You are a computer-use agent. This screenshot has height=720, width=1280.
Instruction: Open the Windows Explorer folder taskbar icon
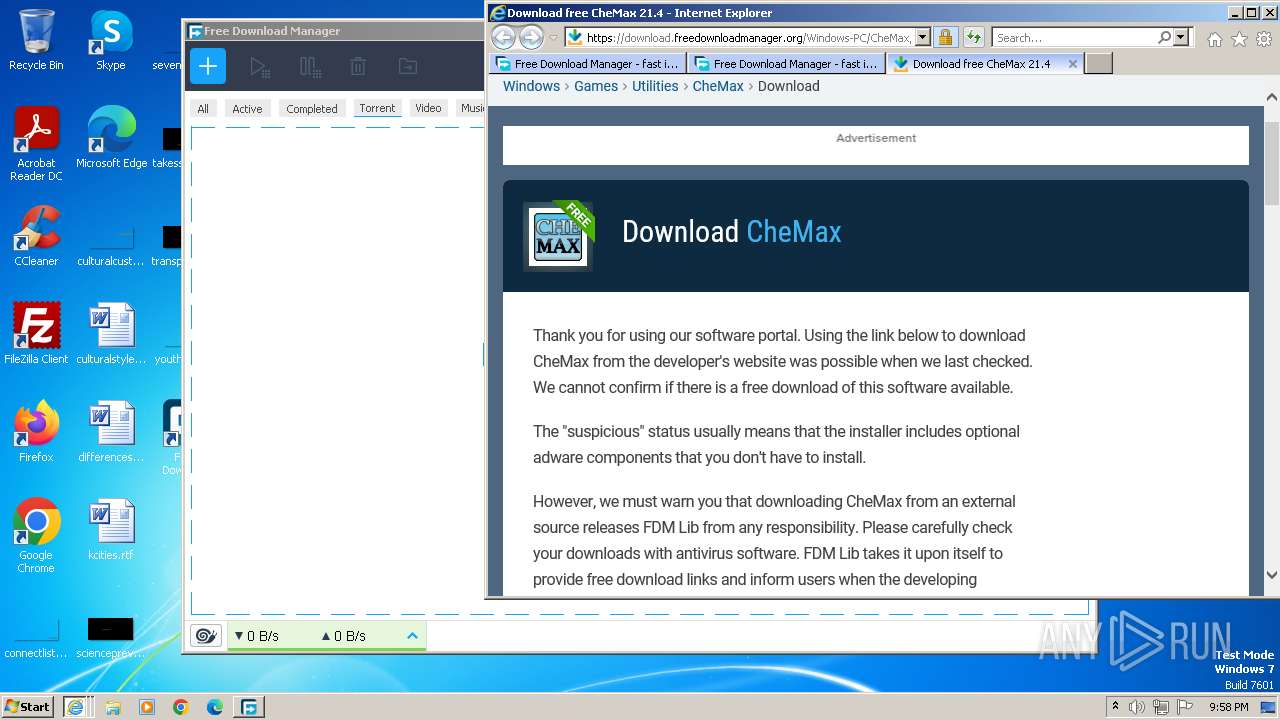click(x=113, y=707)
